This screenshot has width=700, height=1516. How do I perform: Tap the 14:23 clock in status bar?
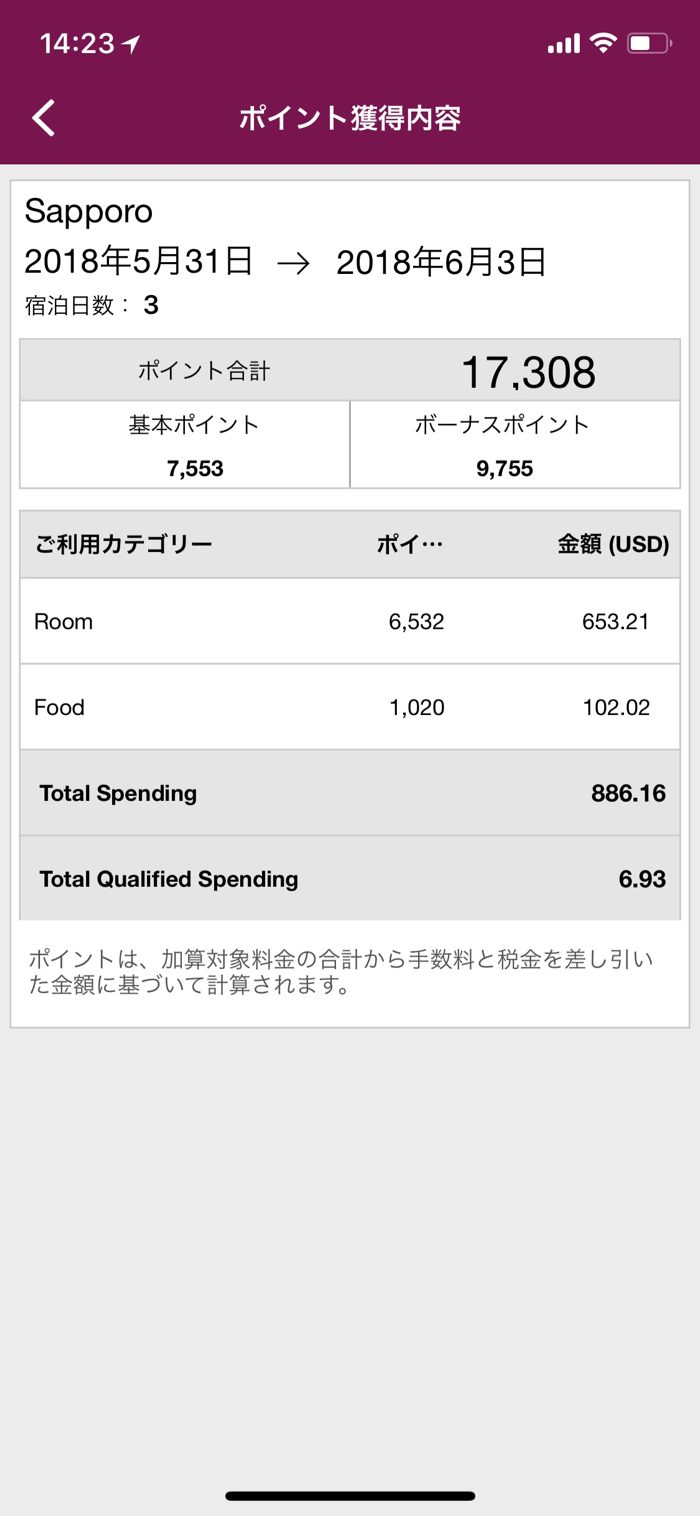[x=78, y=44]
